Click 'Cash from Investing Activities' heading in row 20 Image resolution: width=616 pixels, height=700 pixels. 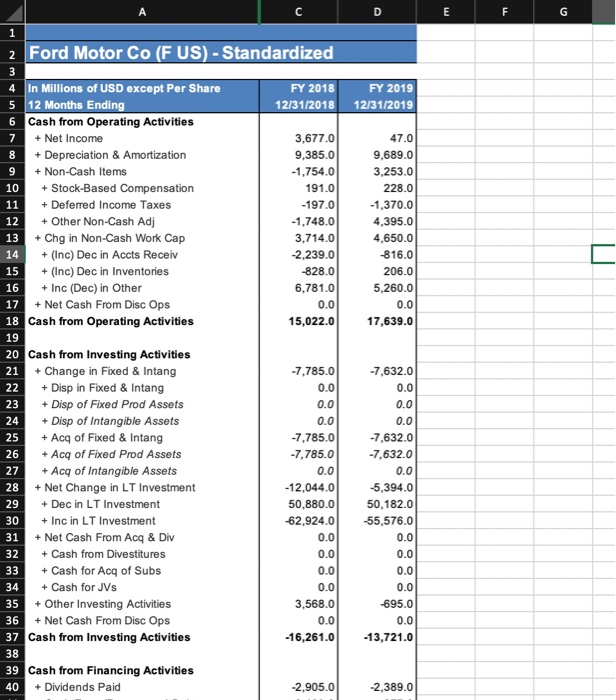pos(109,354)
